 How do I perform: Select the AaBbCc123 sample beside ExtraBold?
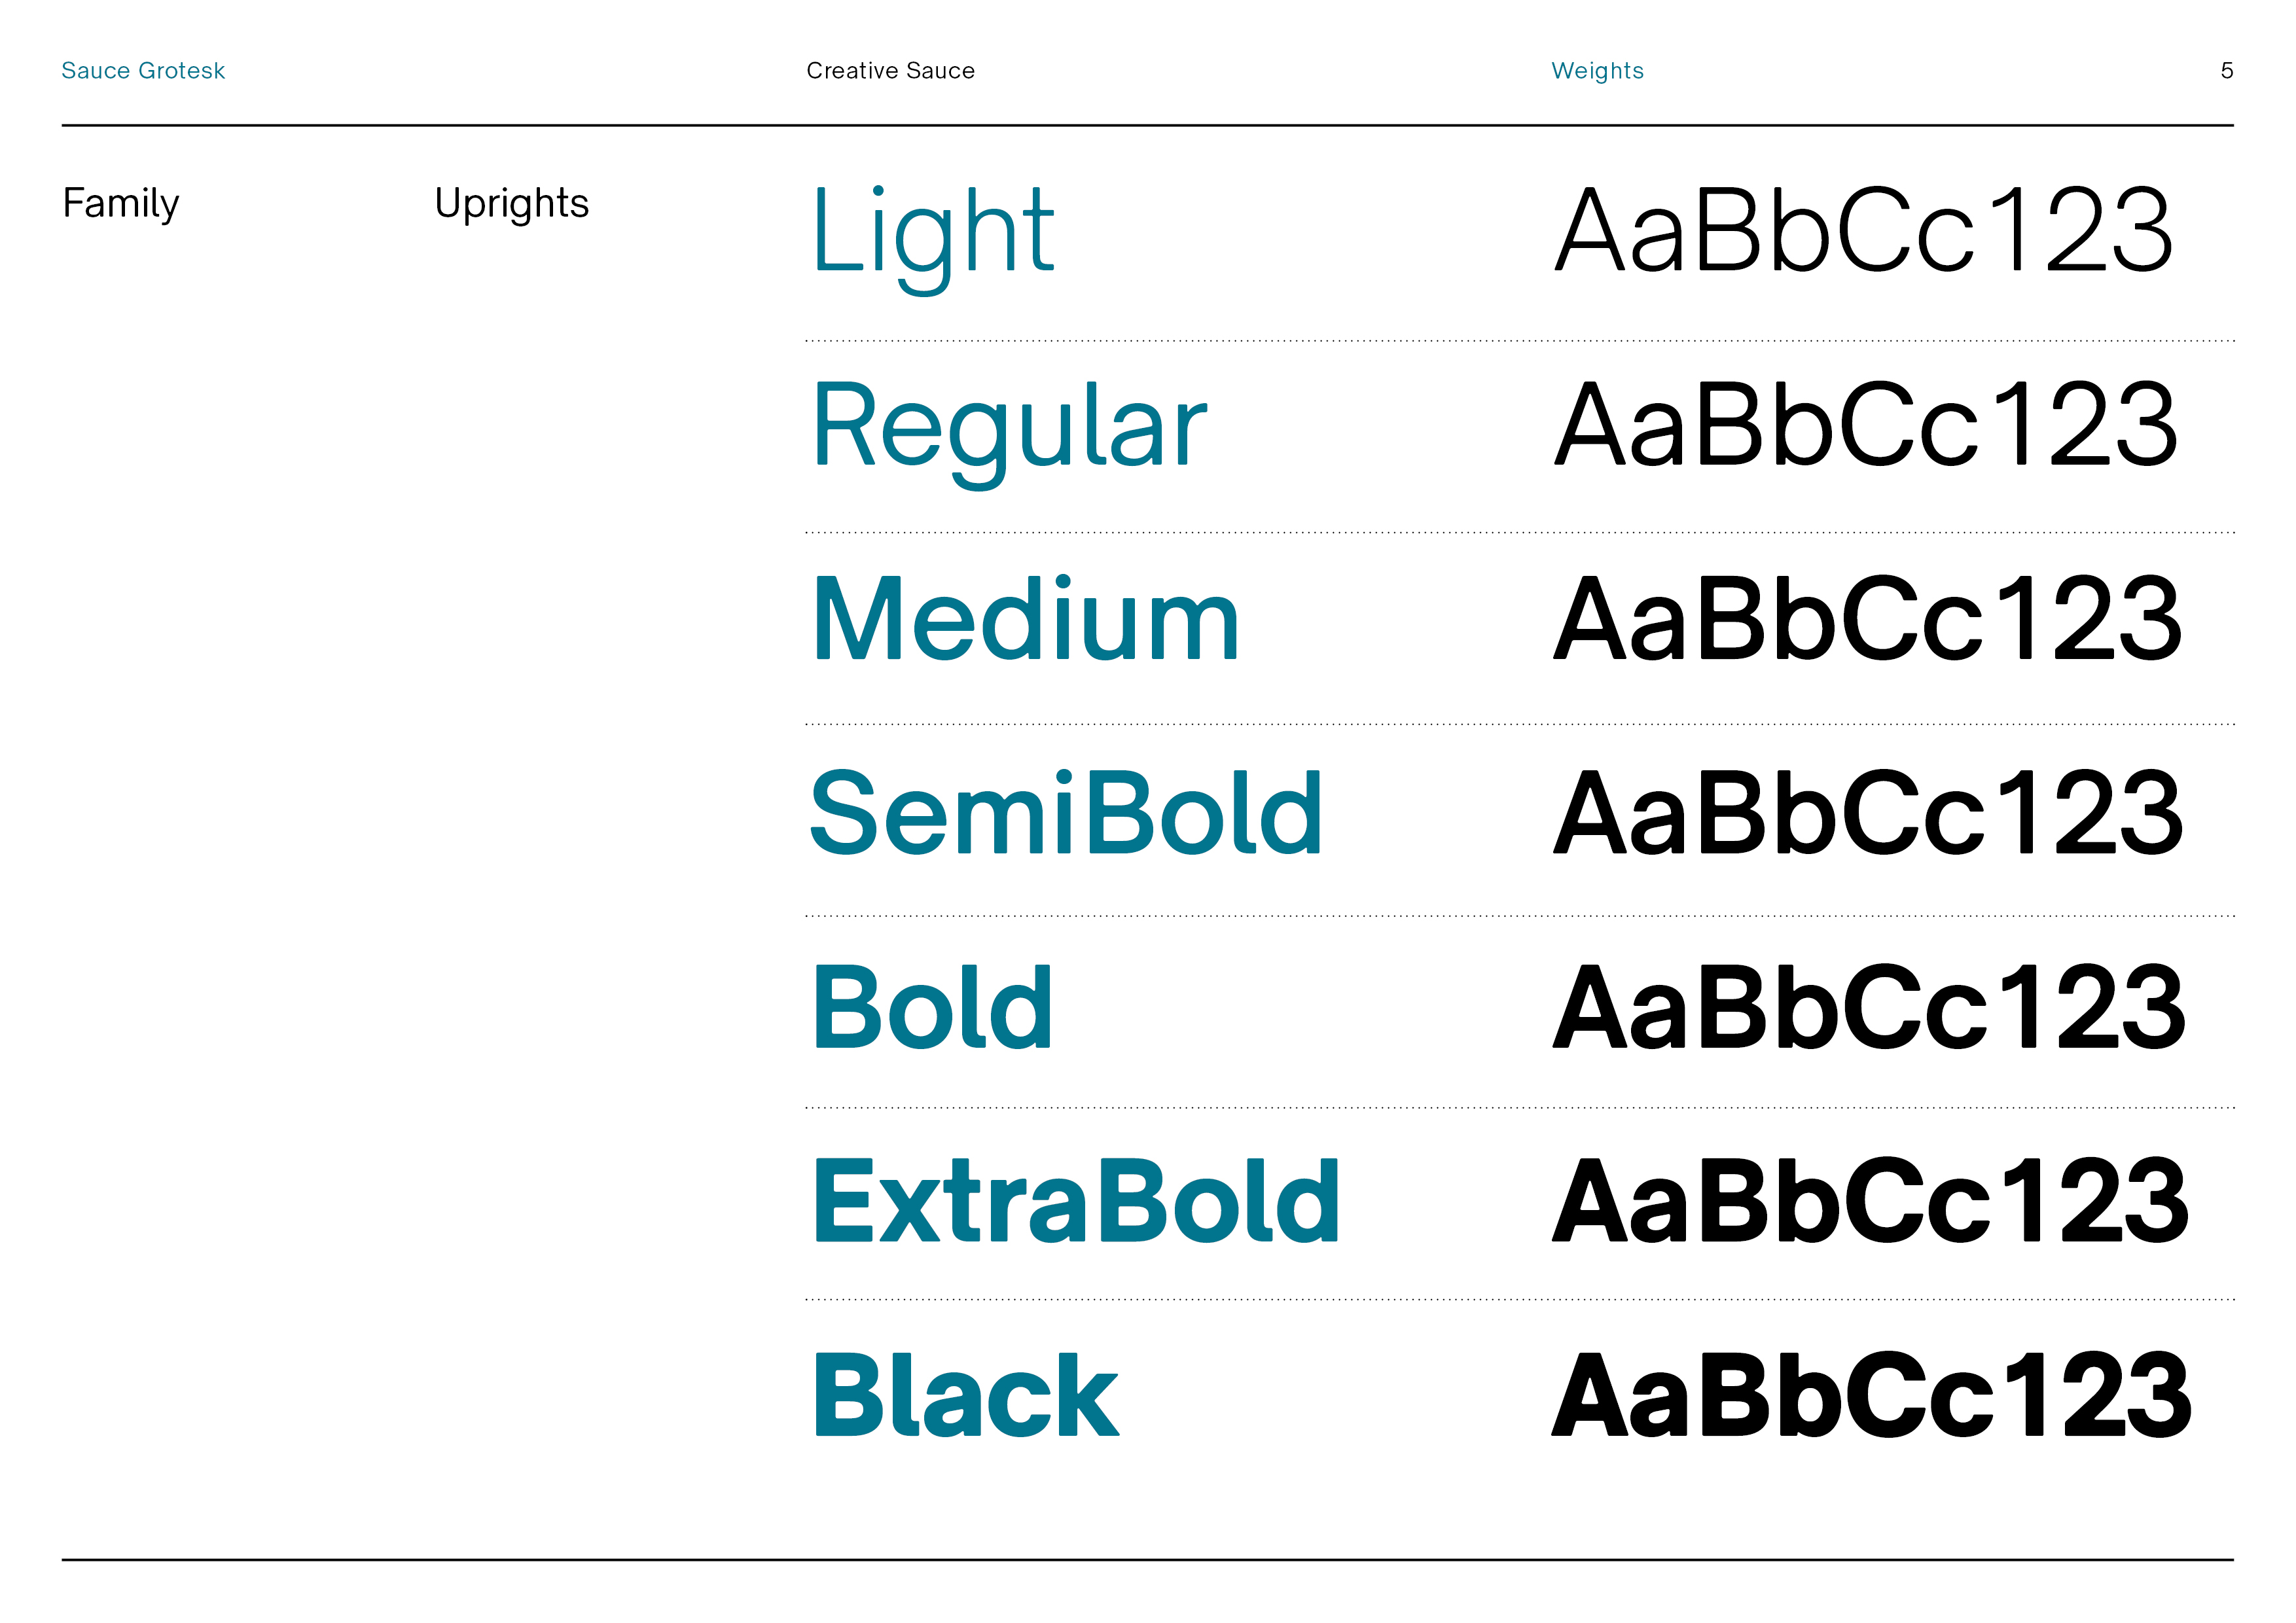coord(1870,1200)
